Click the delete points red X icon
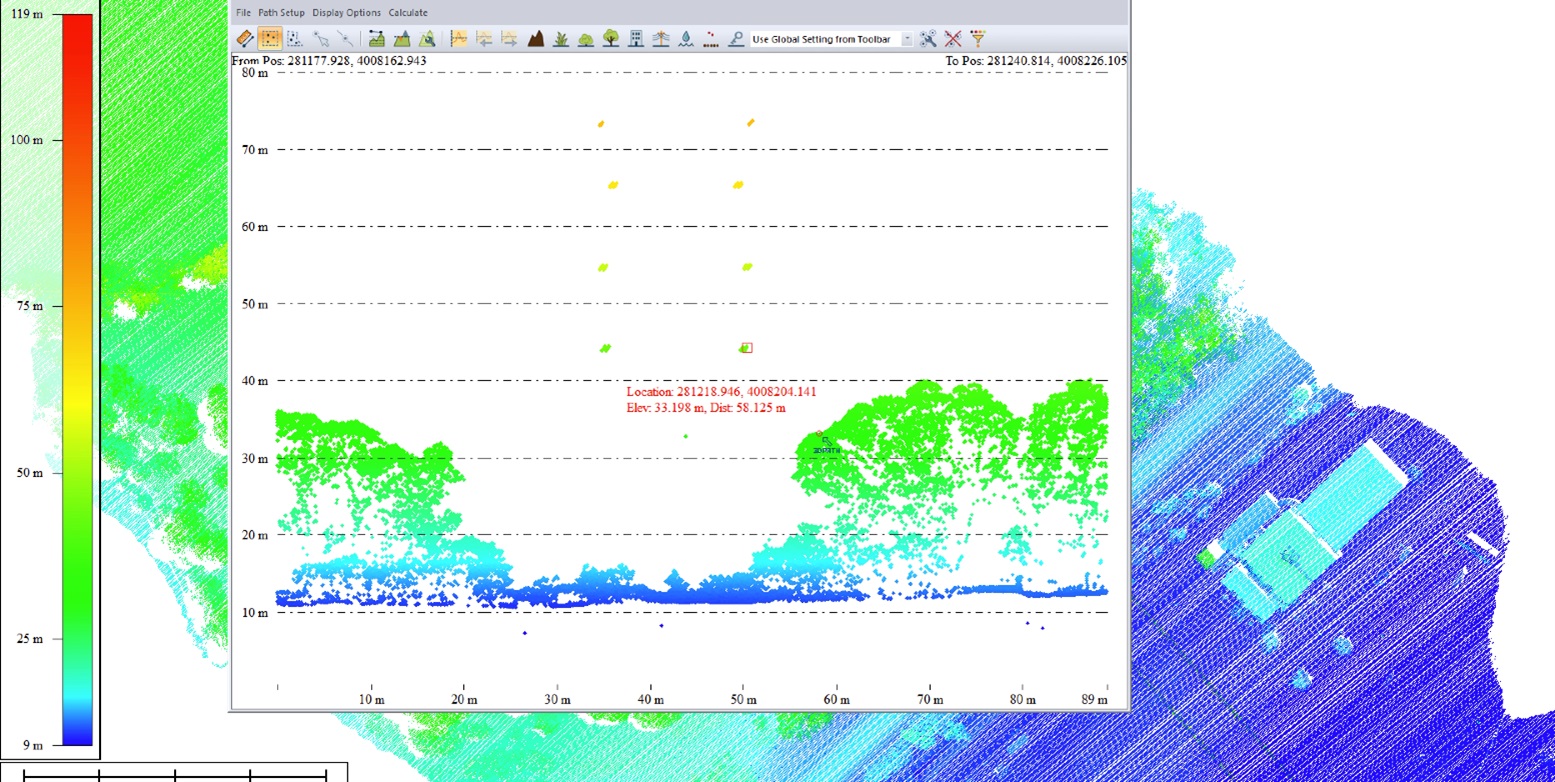This screenshot has height=782, width=1555. 953,39
